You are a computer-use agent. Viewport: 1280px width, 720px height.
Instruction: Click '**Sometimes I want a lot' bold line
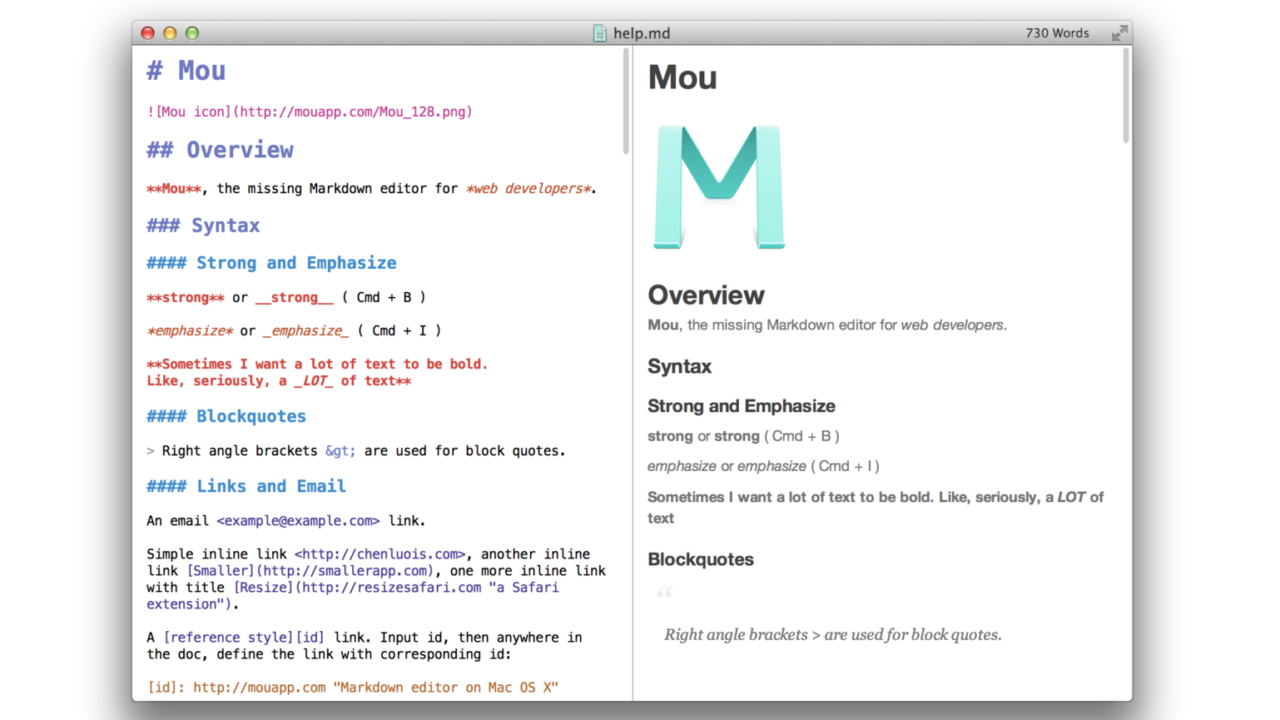[x=317, y=364]
